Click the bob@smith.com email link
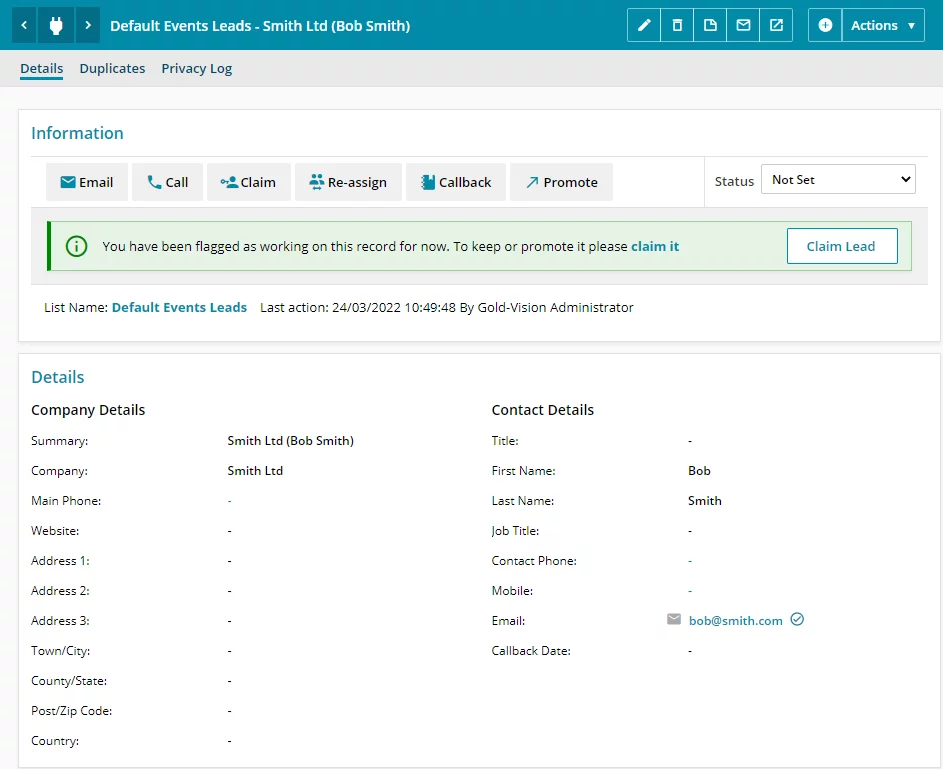 click(735, 621)
